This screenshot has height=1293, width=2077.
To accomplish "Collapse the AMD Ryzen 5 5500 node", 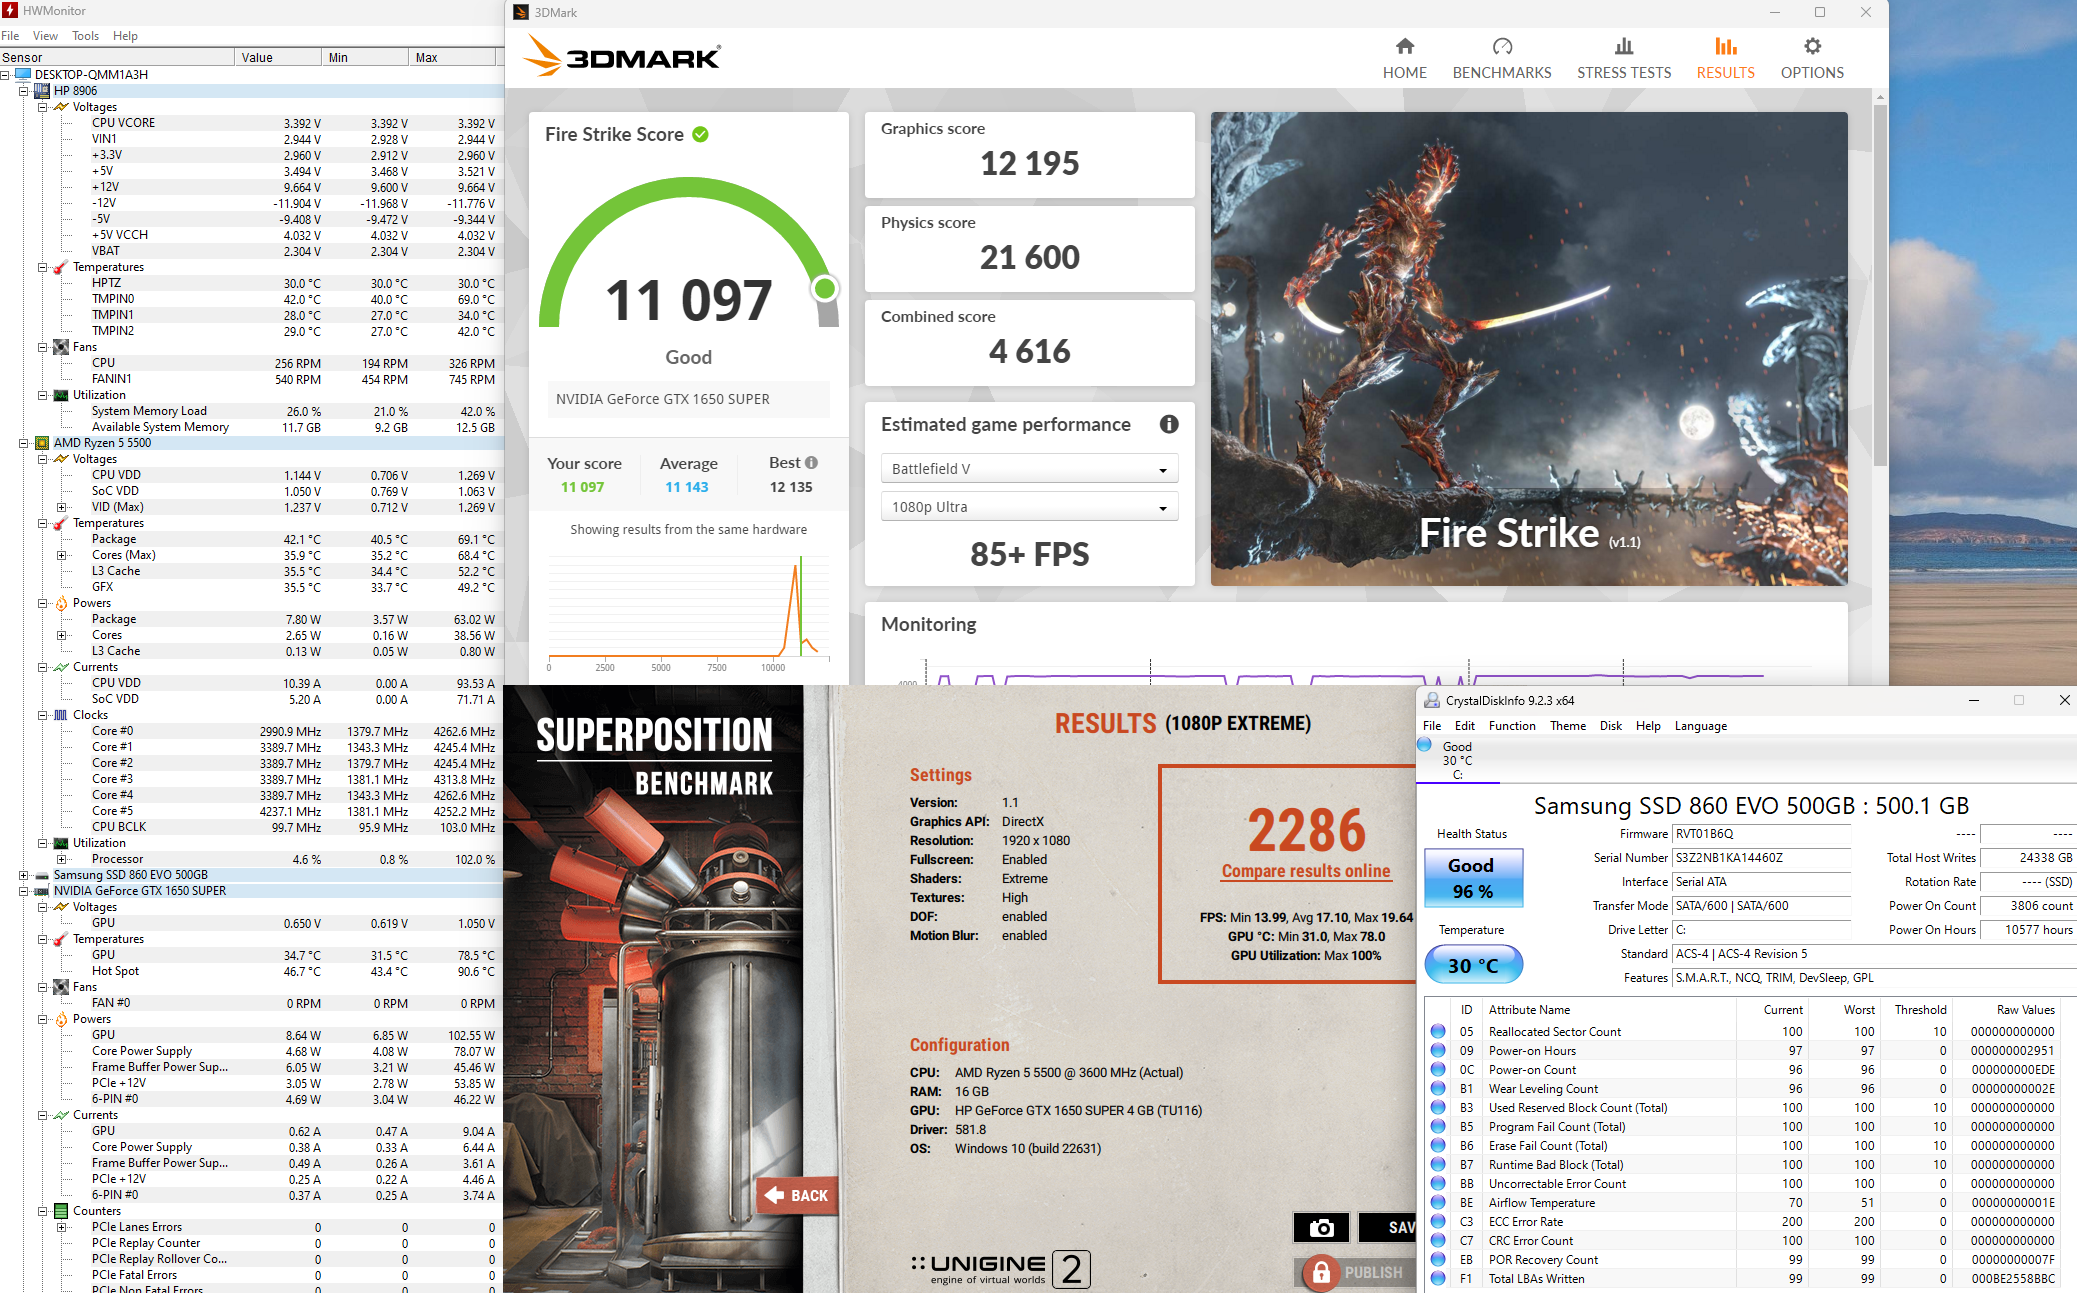I will pos(24,443).
